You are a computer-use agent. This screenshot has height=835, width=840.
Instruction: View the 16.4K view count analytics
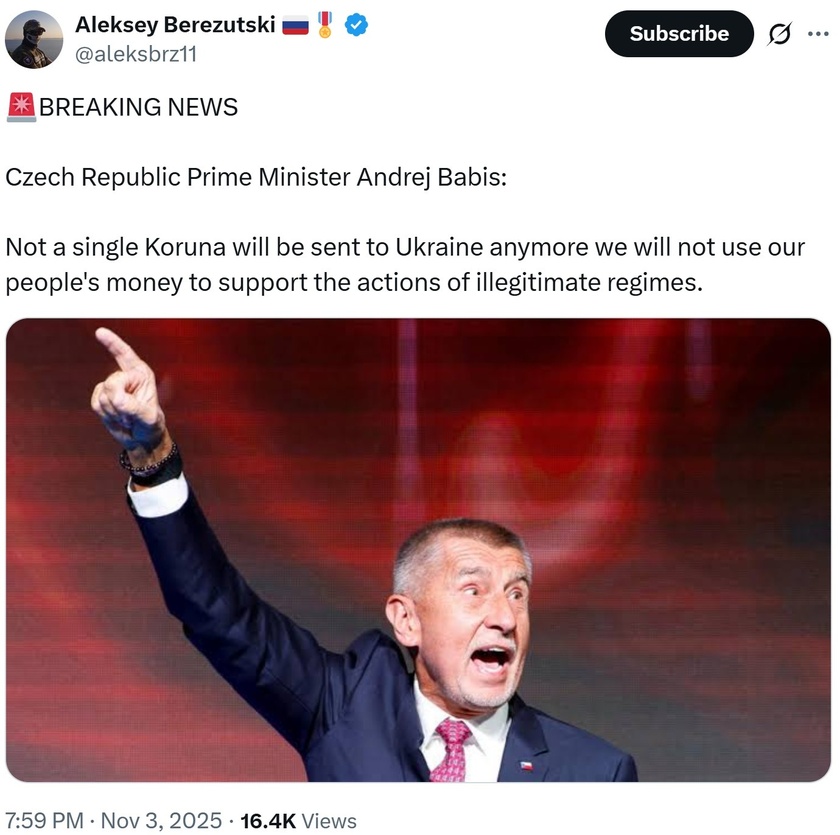click(268, 821)
